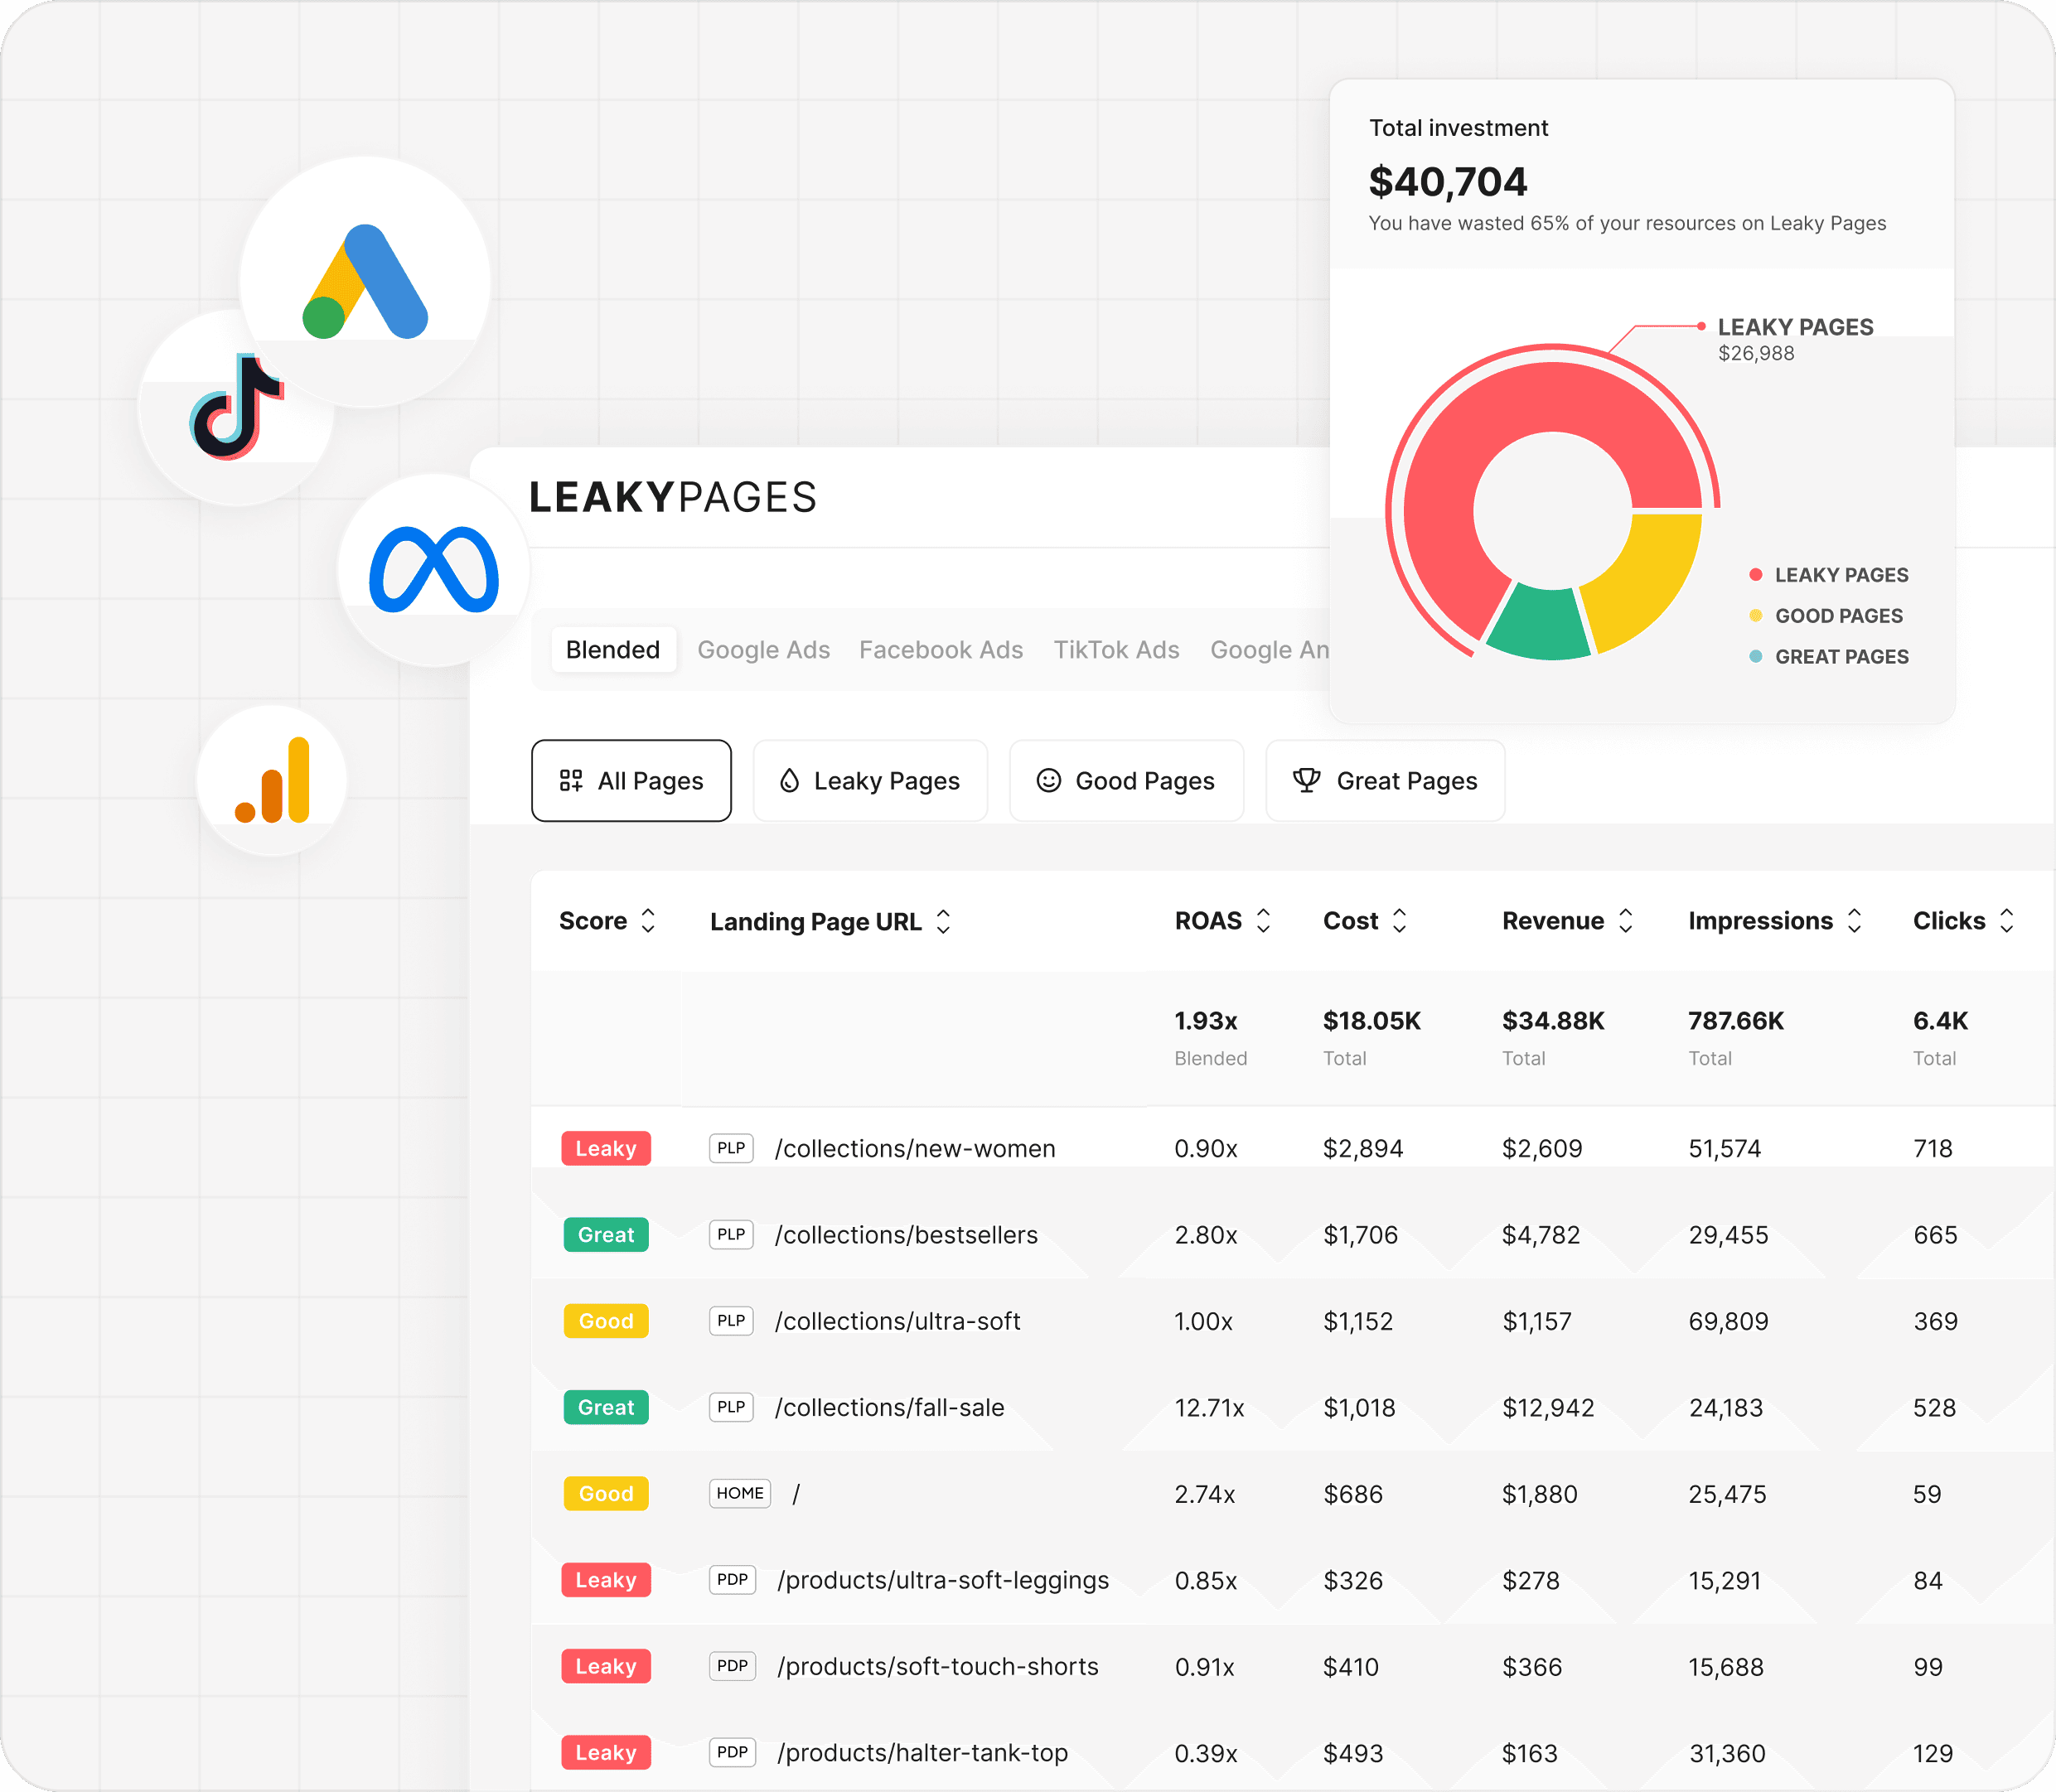
Task: Open /collections/fall-sale landing page URL
Action: click(x=890, y=1407)
